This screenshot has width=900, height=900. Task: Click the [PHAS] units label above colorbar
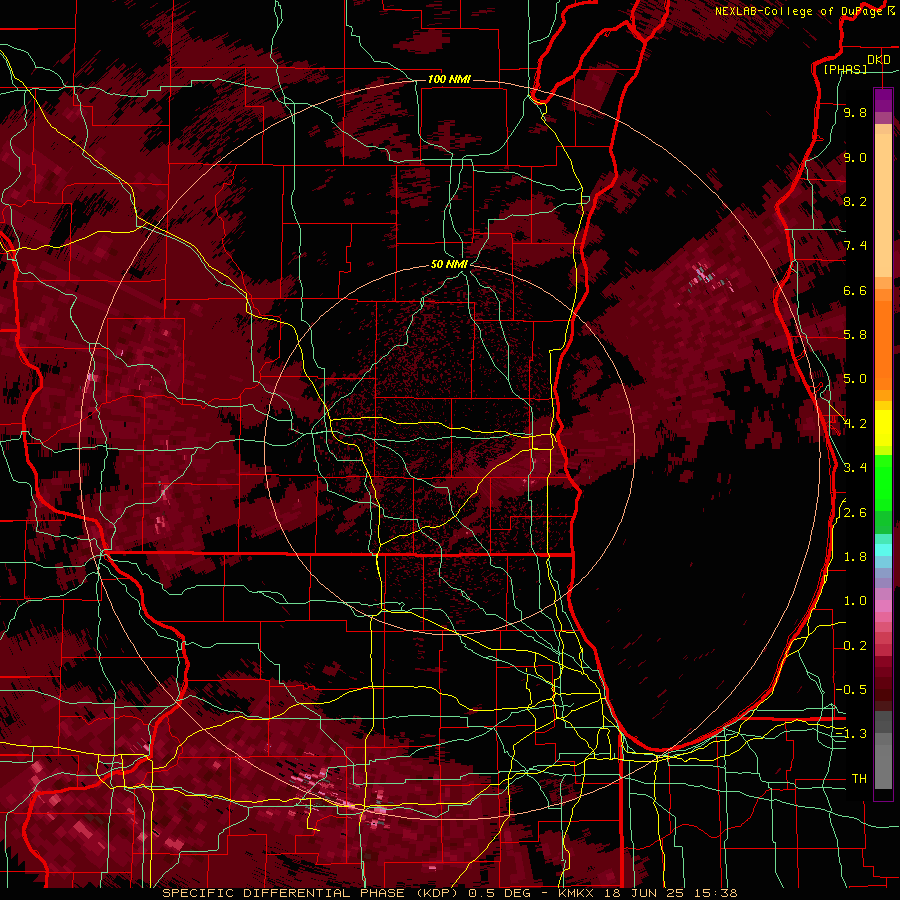845,69
